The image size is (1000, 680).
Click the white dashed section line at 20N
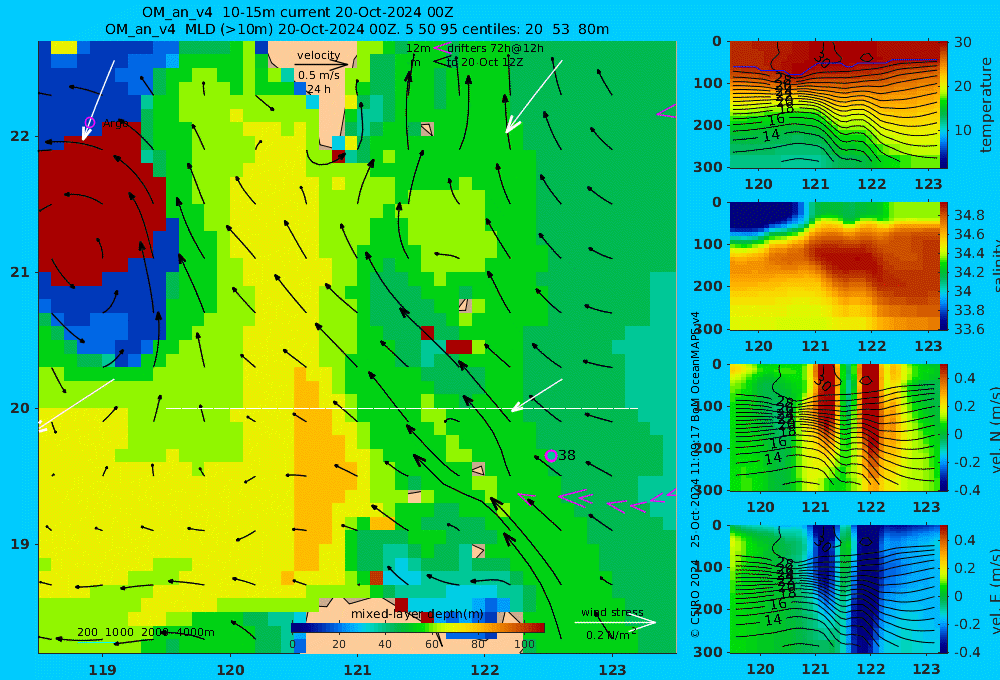[x=402, y=408]
